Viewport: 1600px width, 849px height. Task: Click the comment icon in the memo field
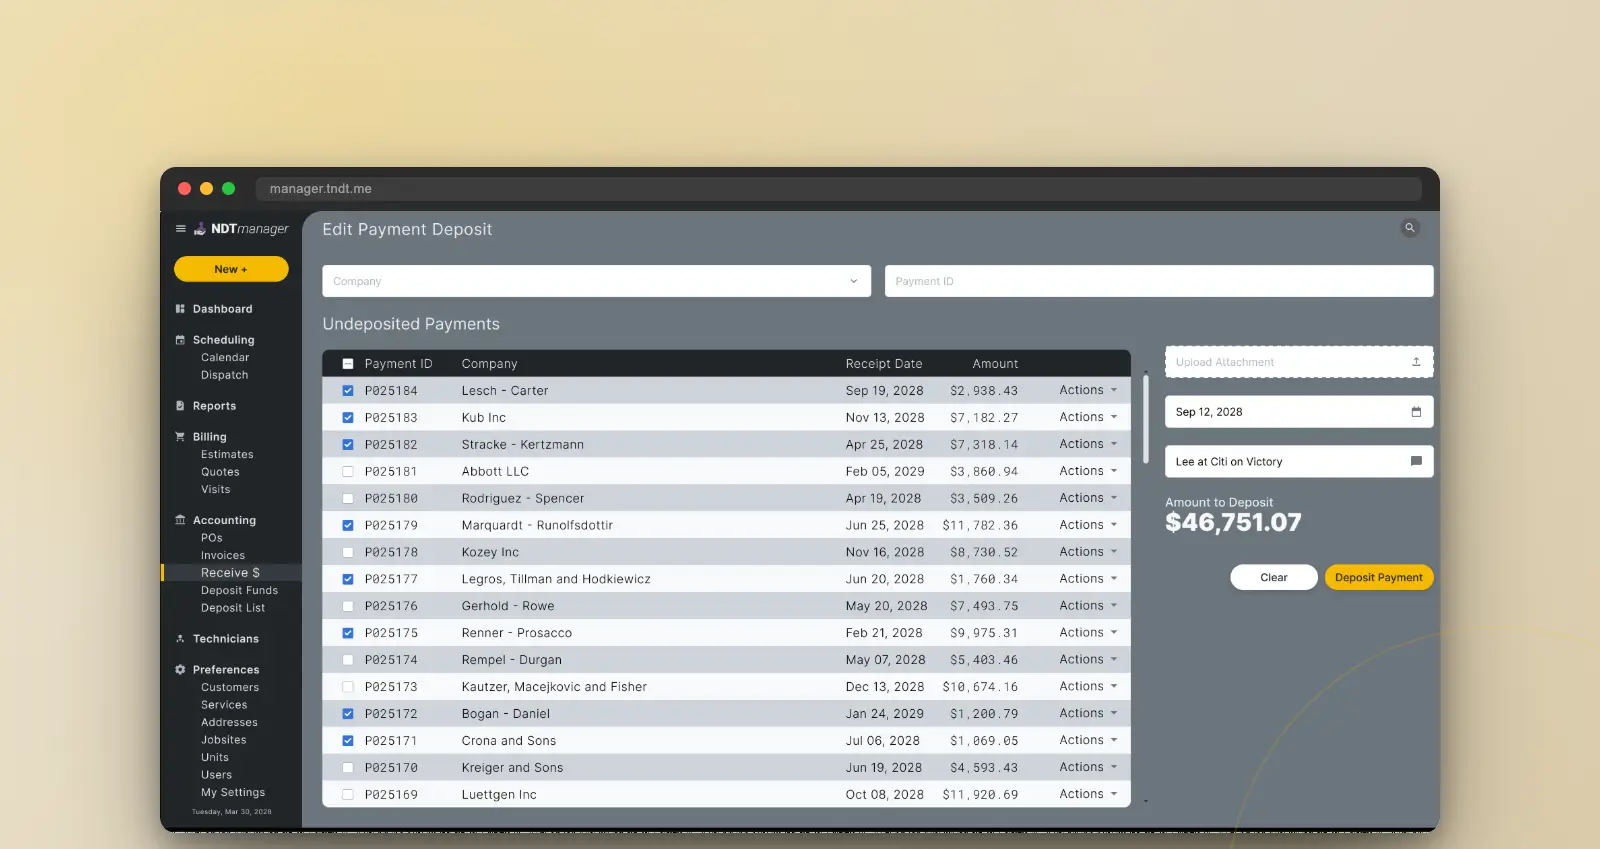point(1416,461)
